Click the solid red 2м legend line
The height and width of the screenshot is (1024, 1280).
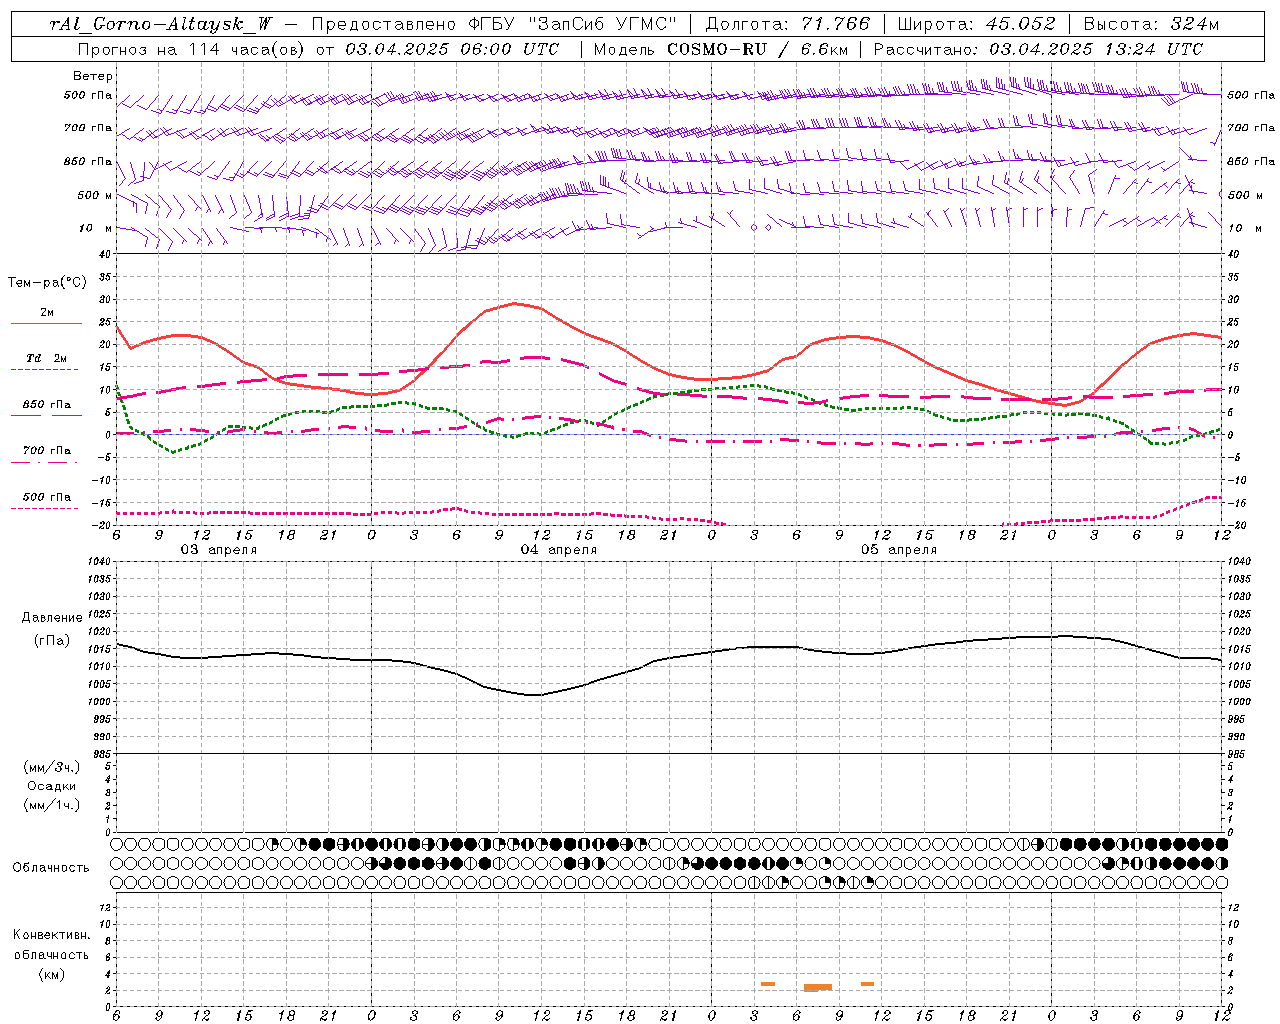pos(46,323)
